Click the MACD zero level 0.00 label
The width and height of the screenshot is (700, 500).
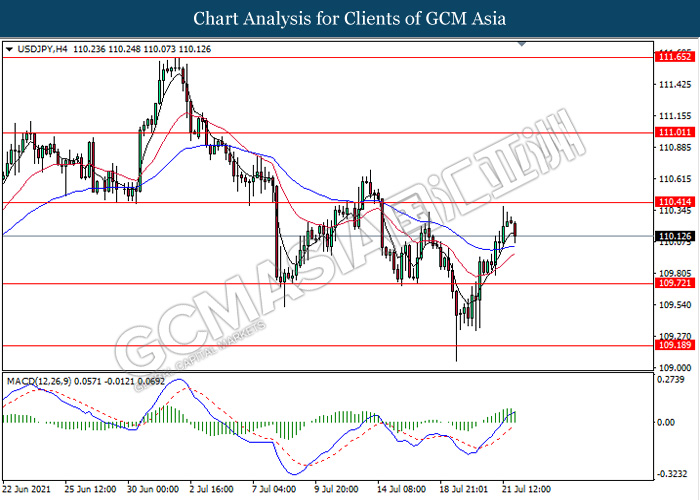[x=666, y=422]
